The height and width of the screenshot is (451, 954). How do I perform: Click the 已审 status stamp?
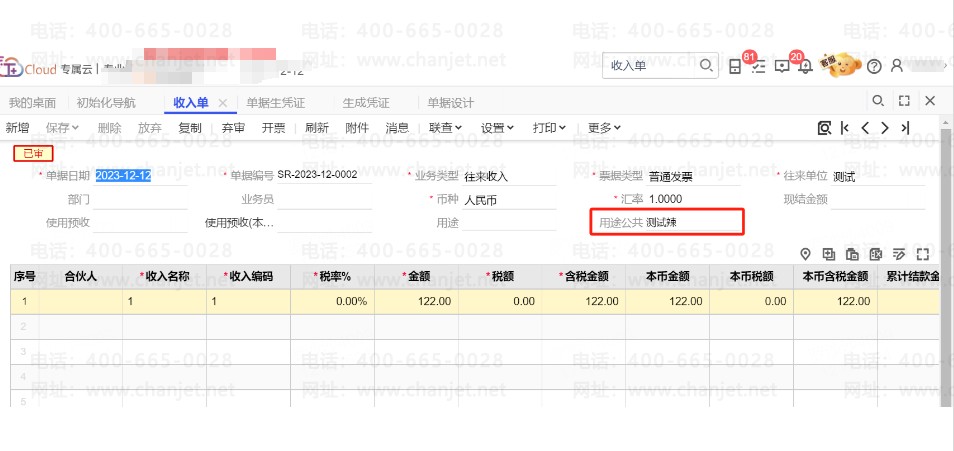click(33, 153)
